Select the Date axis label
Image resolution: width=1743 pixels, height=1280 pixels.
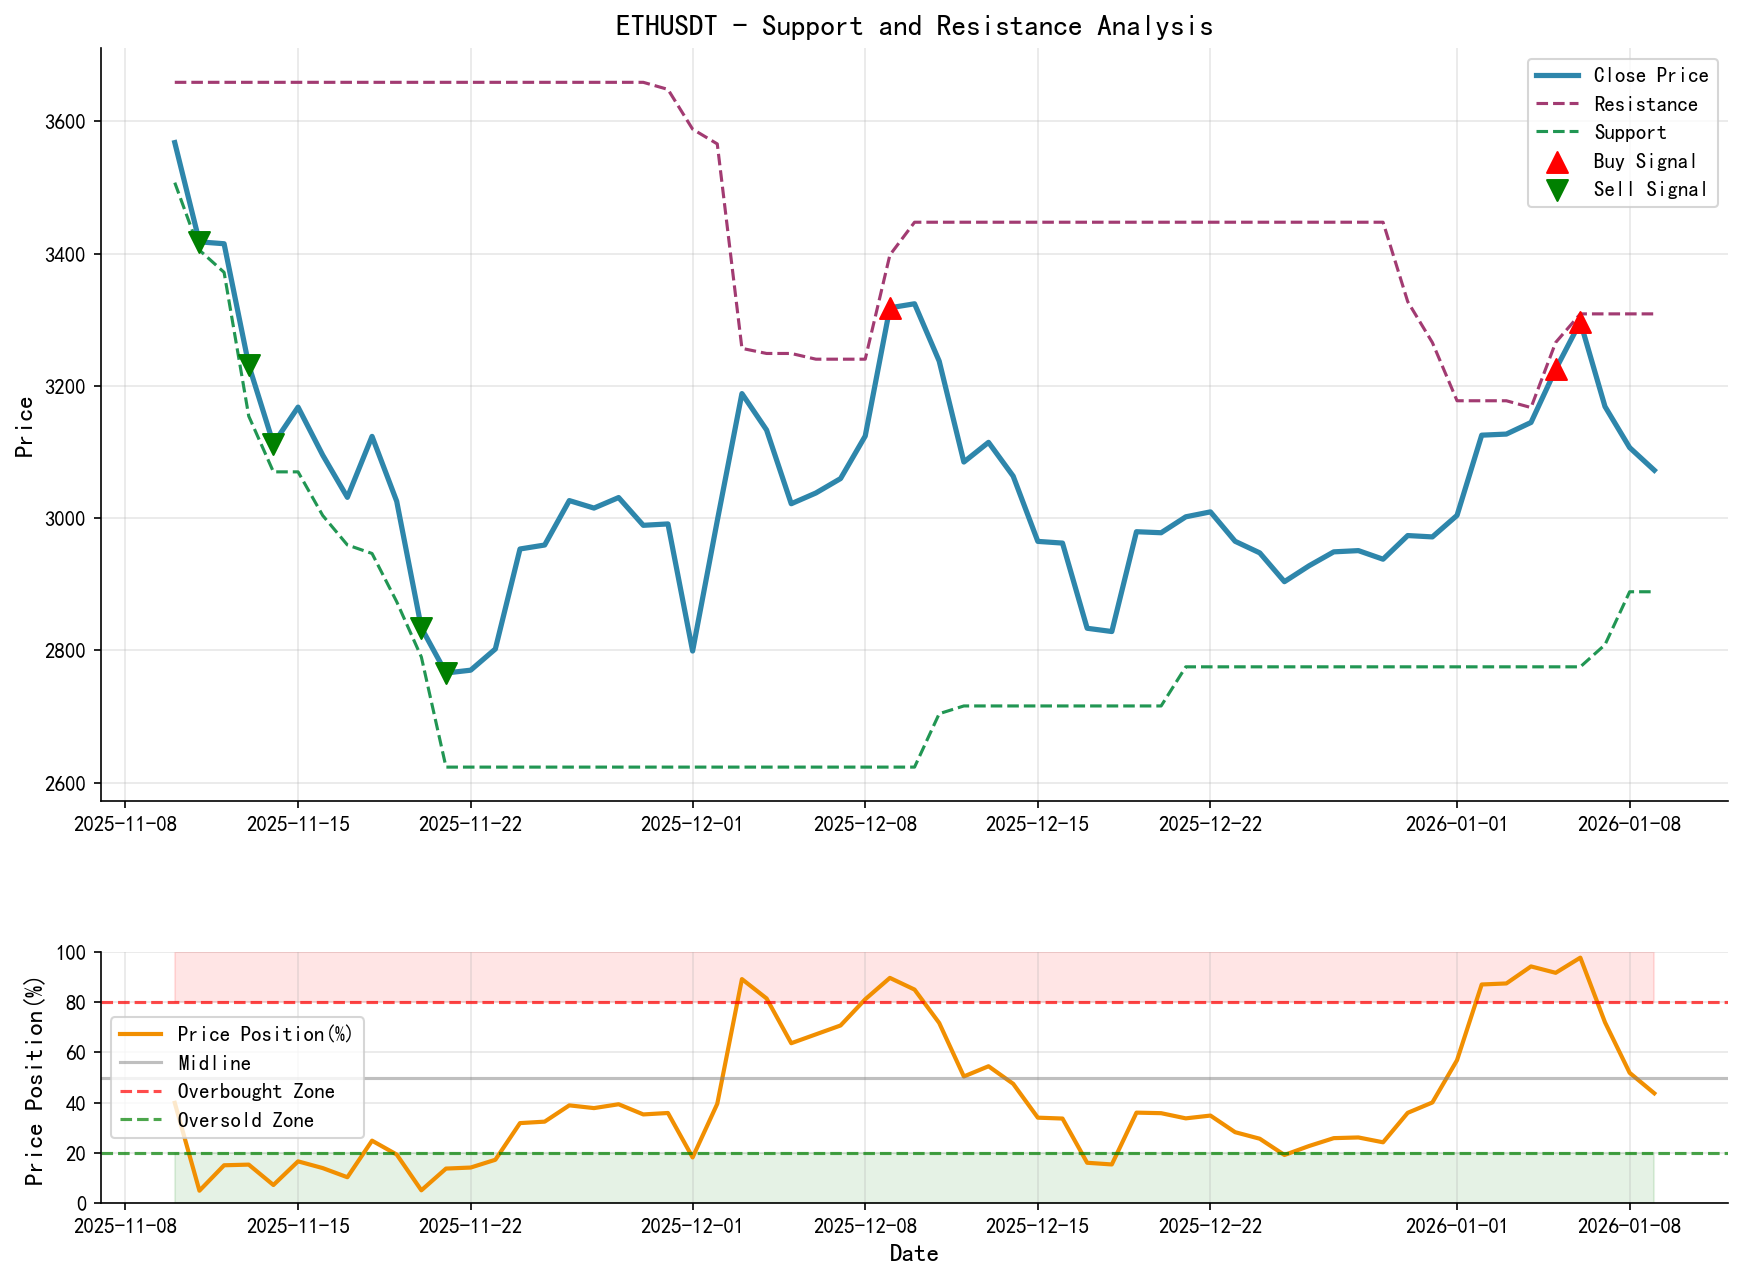click(913, 1254)
